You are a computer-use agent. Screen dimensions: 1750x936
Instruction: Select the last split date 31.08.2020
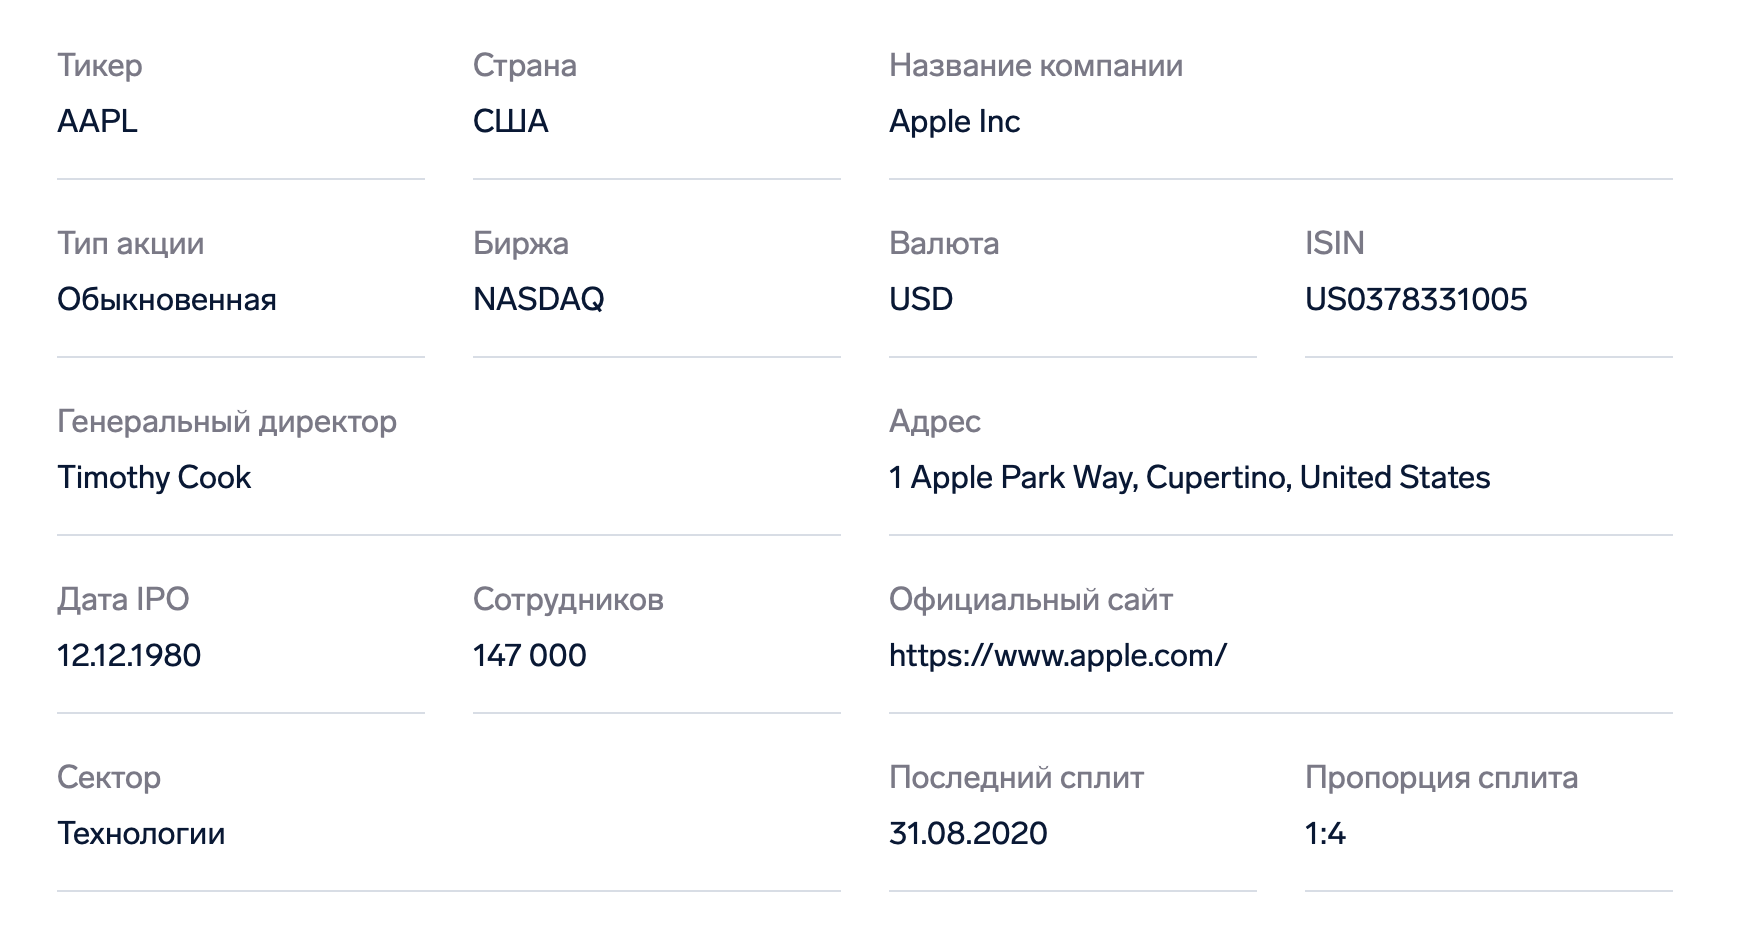[x=968, y=833]
